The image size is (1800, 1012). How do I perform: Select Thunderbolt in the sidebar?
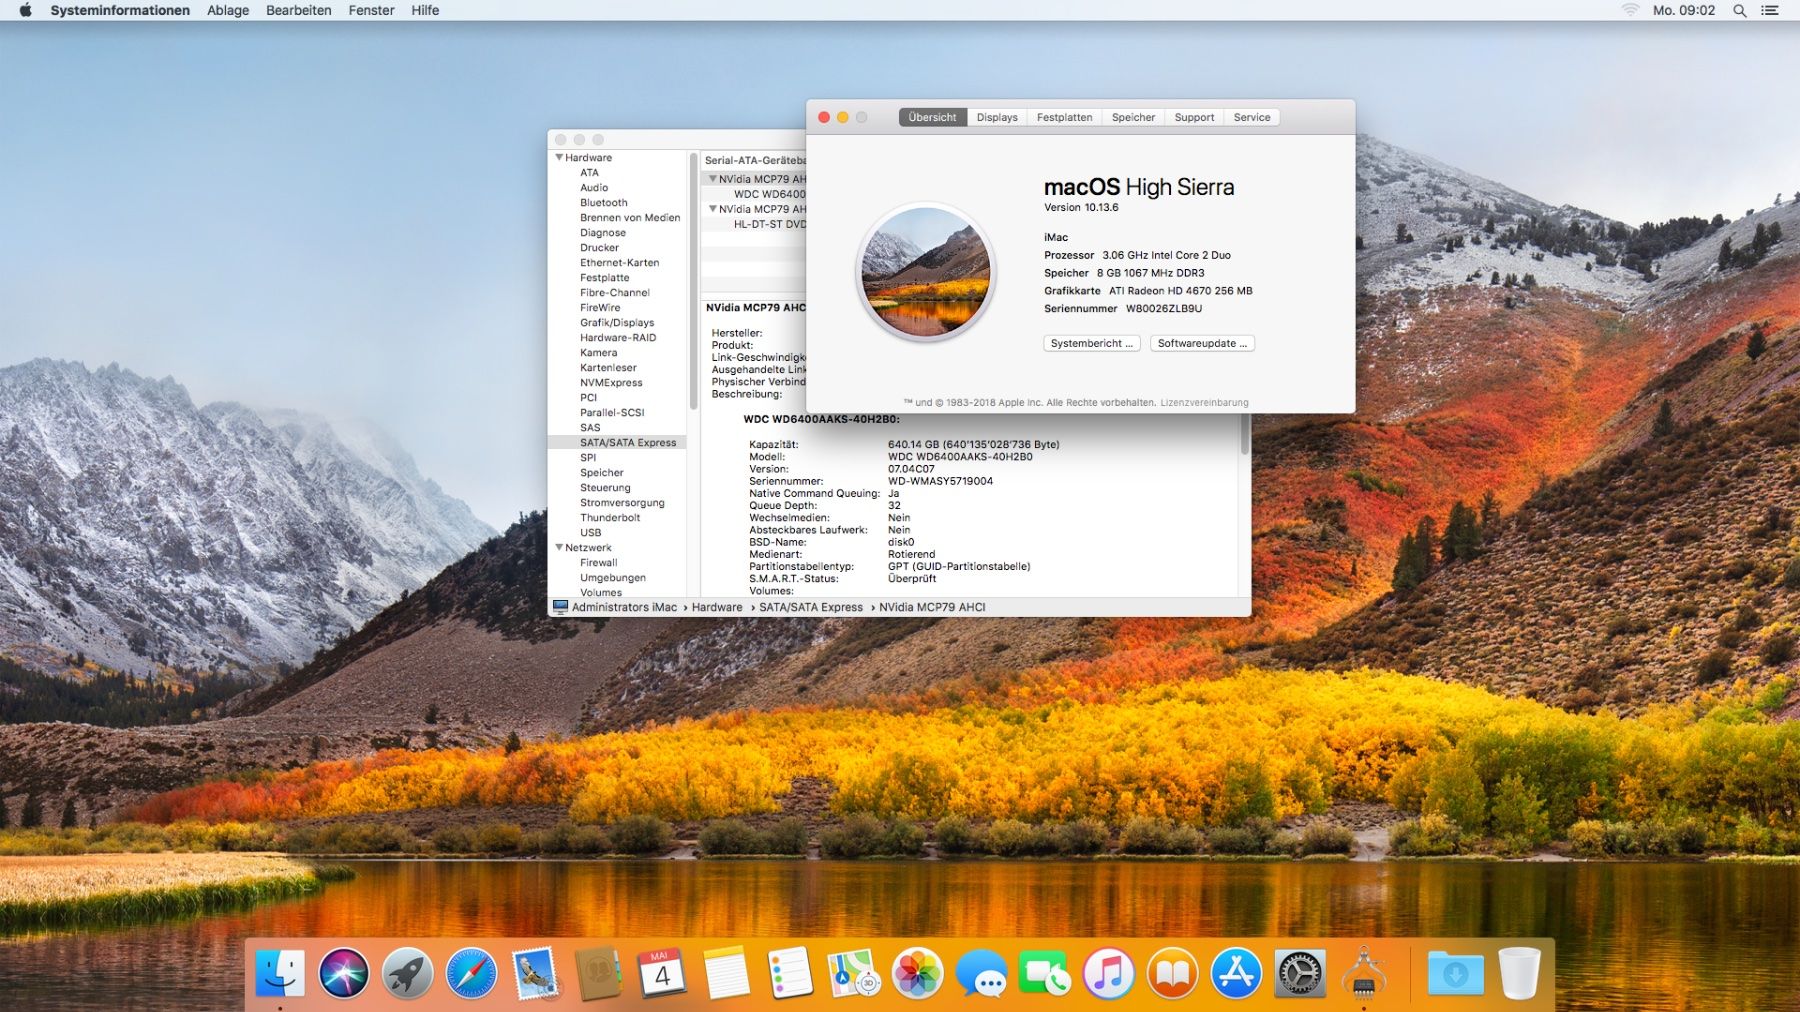coord(610,517)
